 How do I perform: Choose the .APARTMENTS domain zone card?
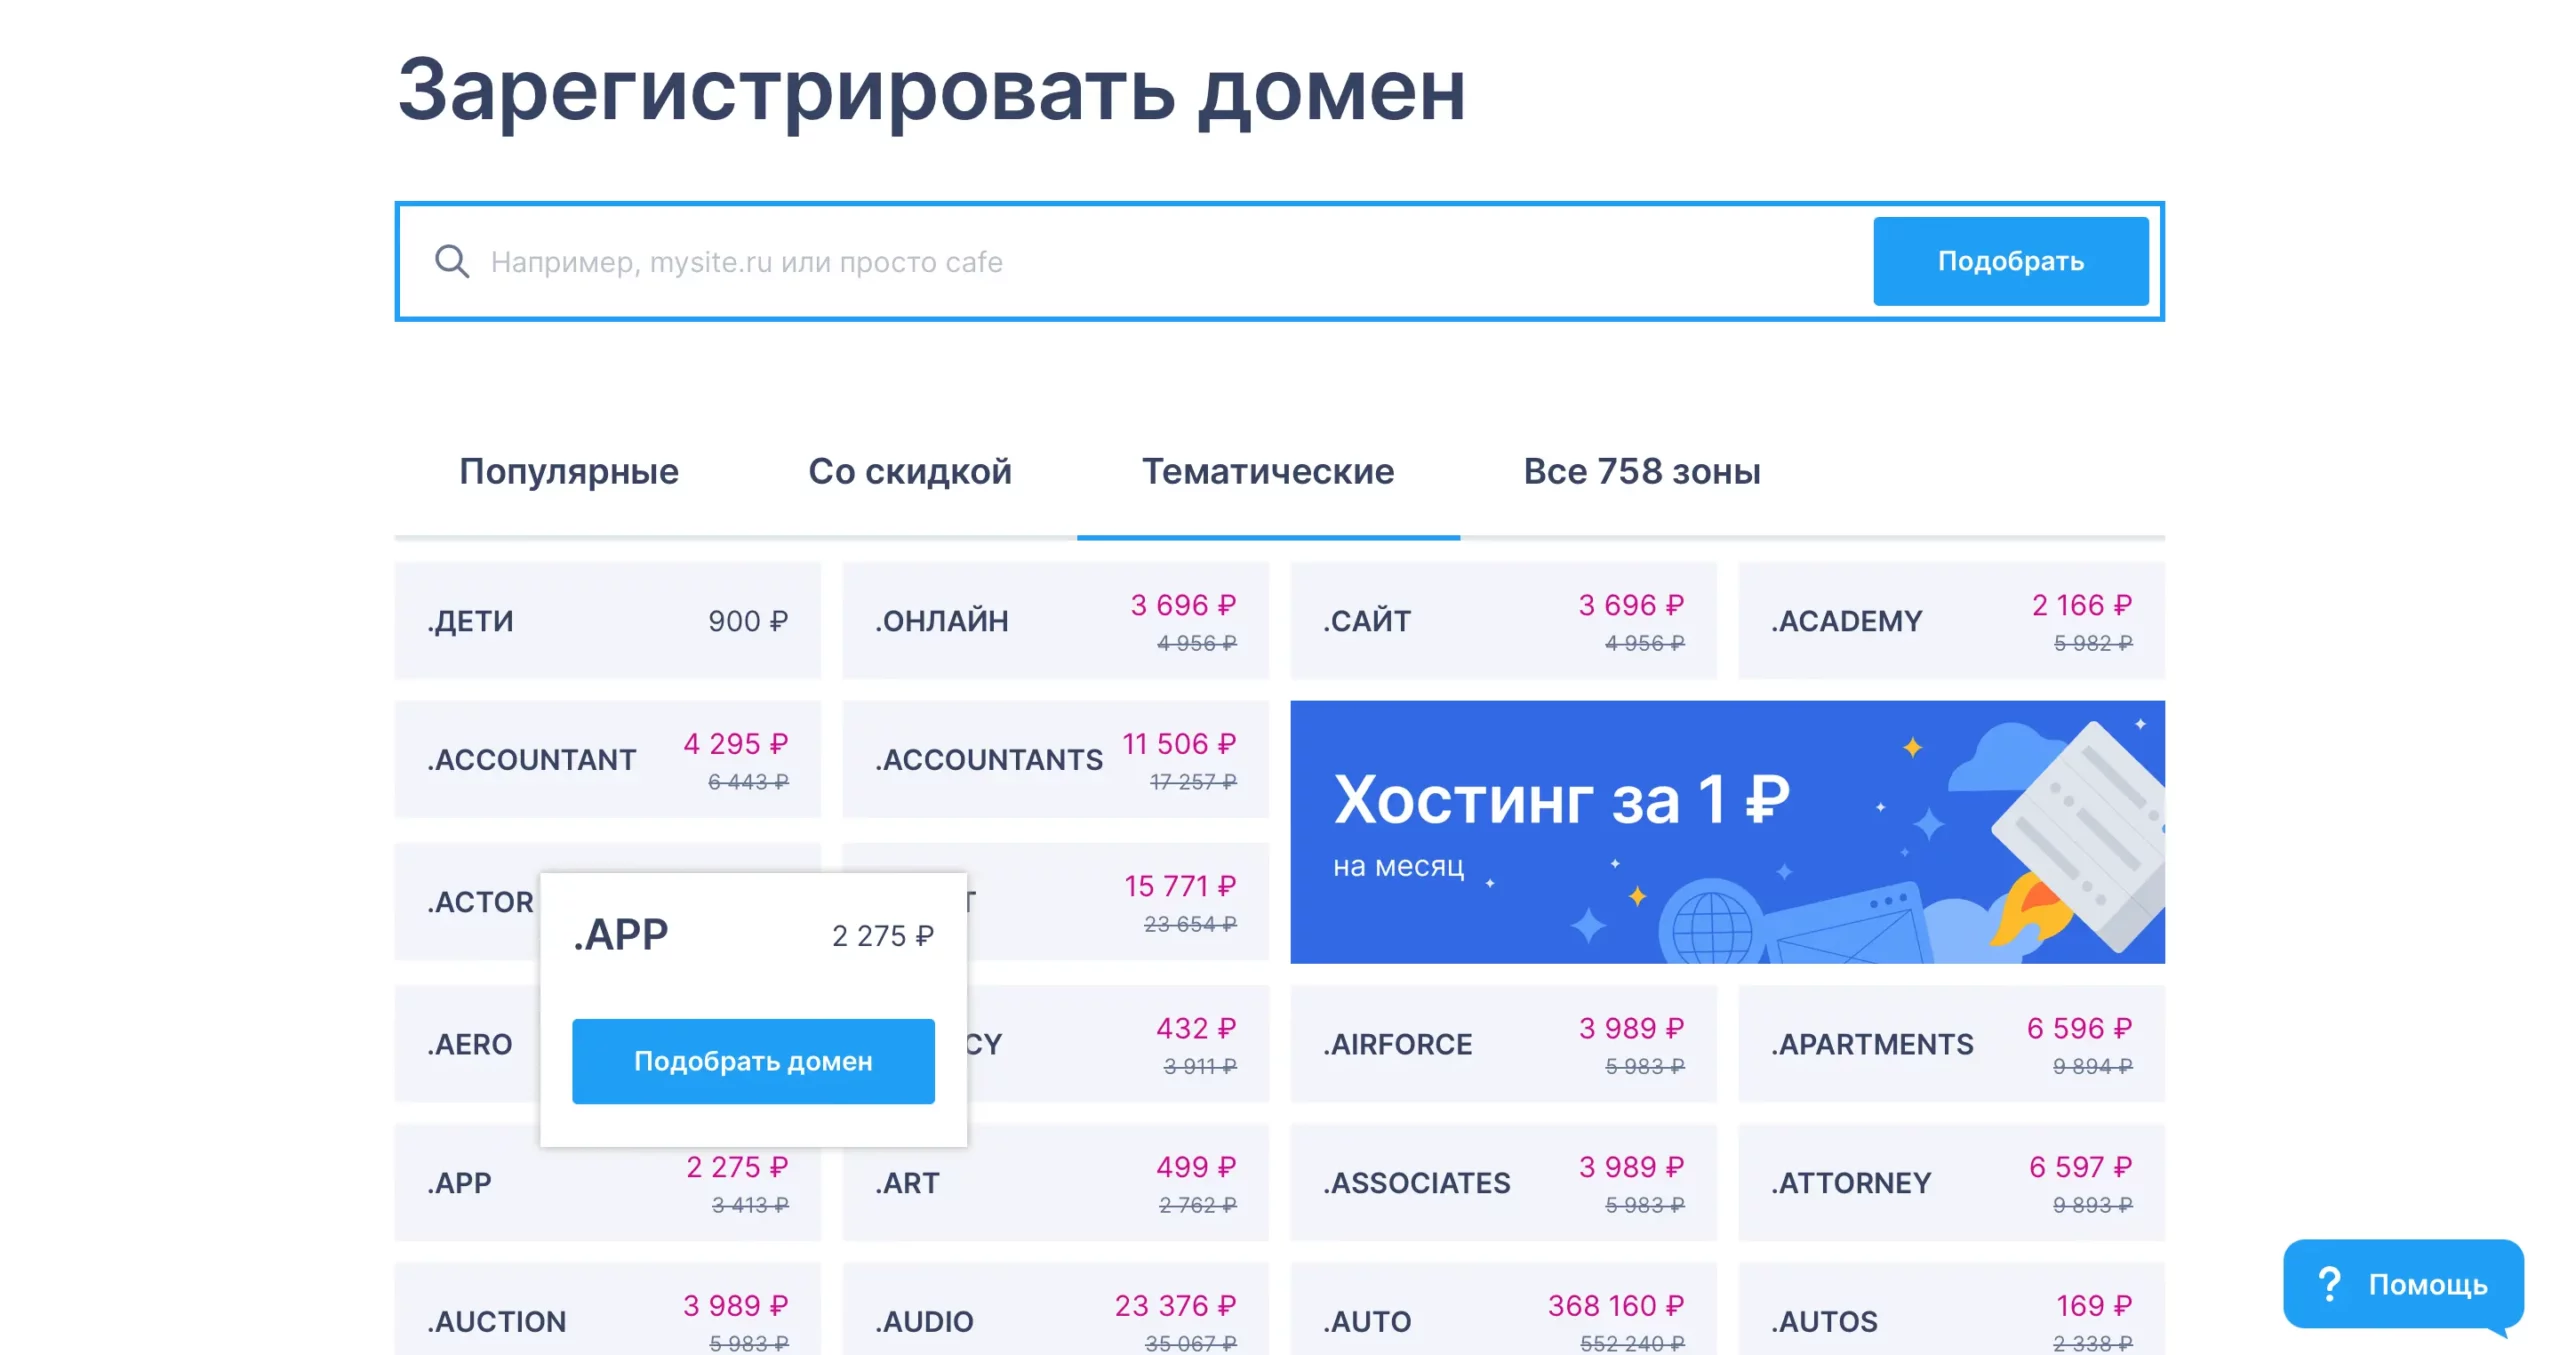point(1950,1044)
